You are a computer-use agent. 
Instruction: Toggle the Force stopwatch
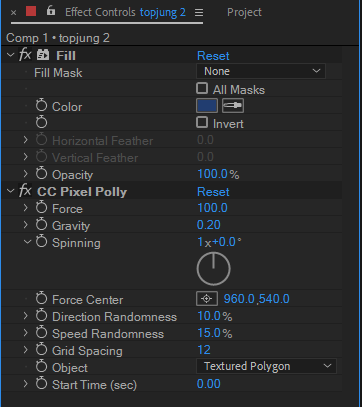pyautogui.click(x=42, y=207)
